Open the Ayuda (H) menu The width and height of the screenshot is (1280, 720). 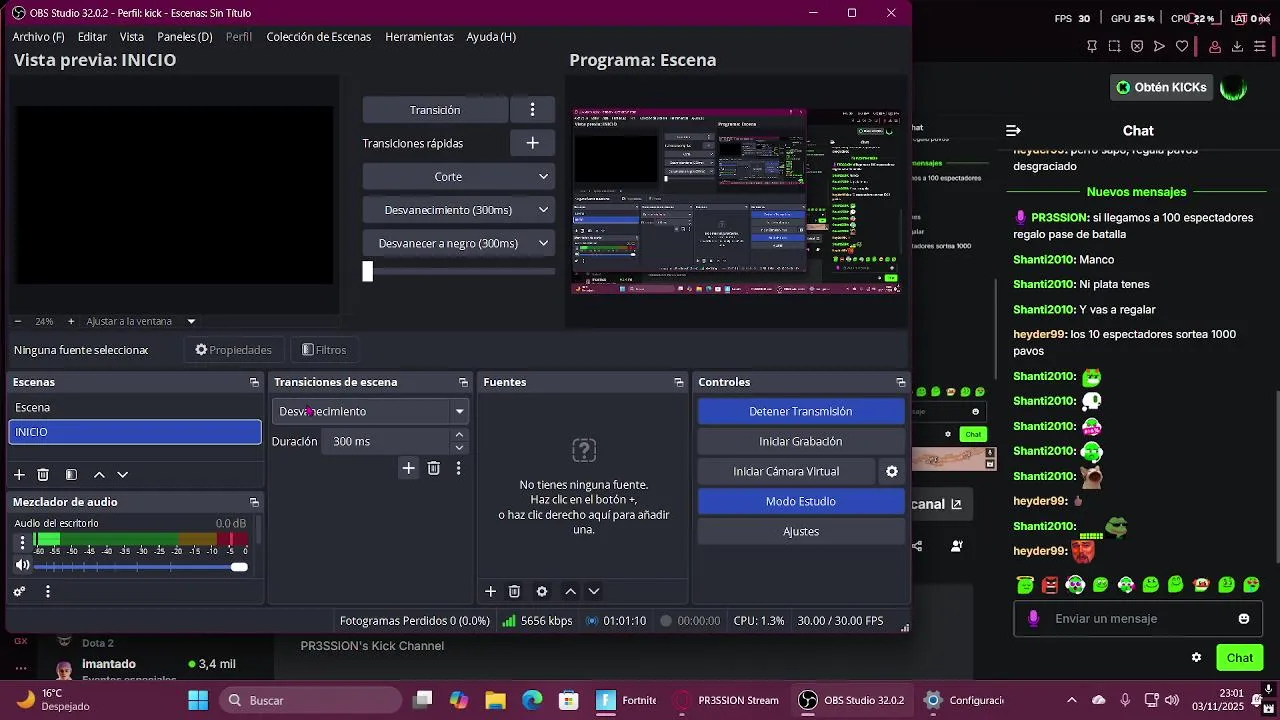tap(491, 37)
